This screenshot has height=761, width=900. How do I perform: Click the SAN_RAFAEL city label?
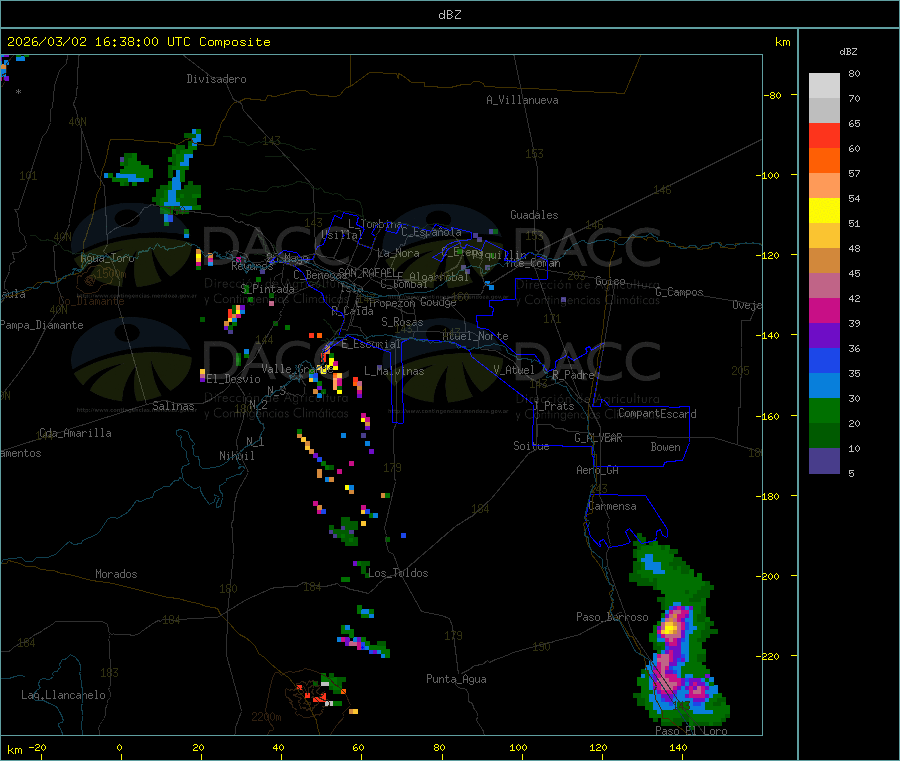point(367,272)
